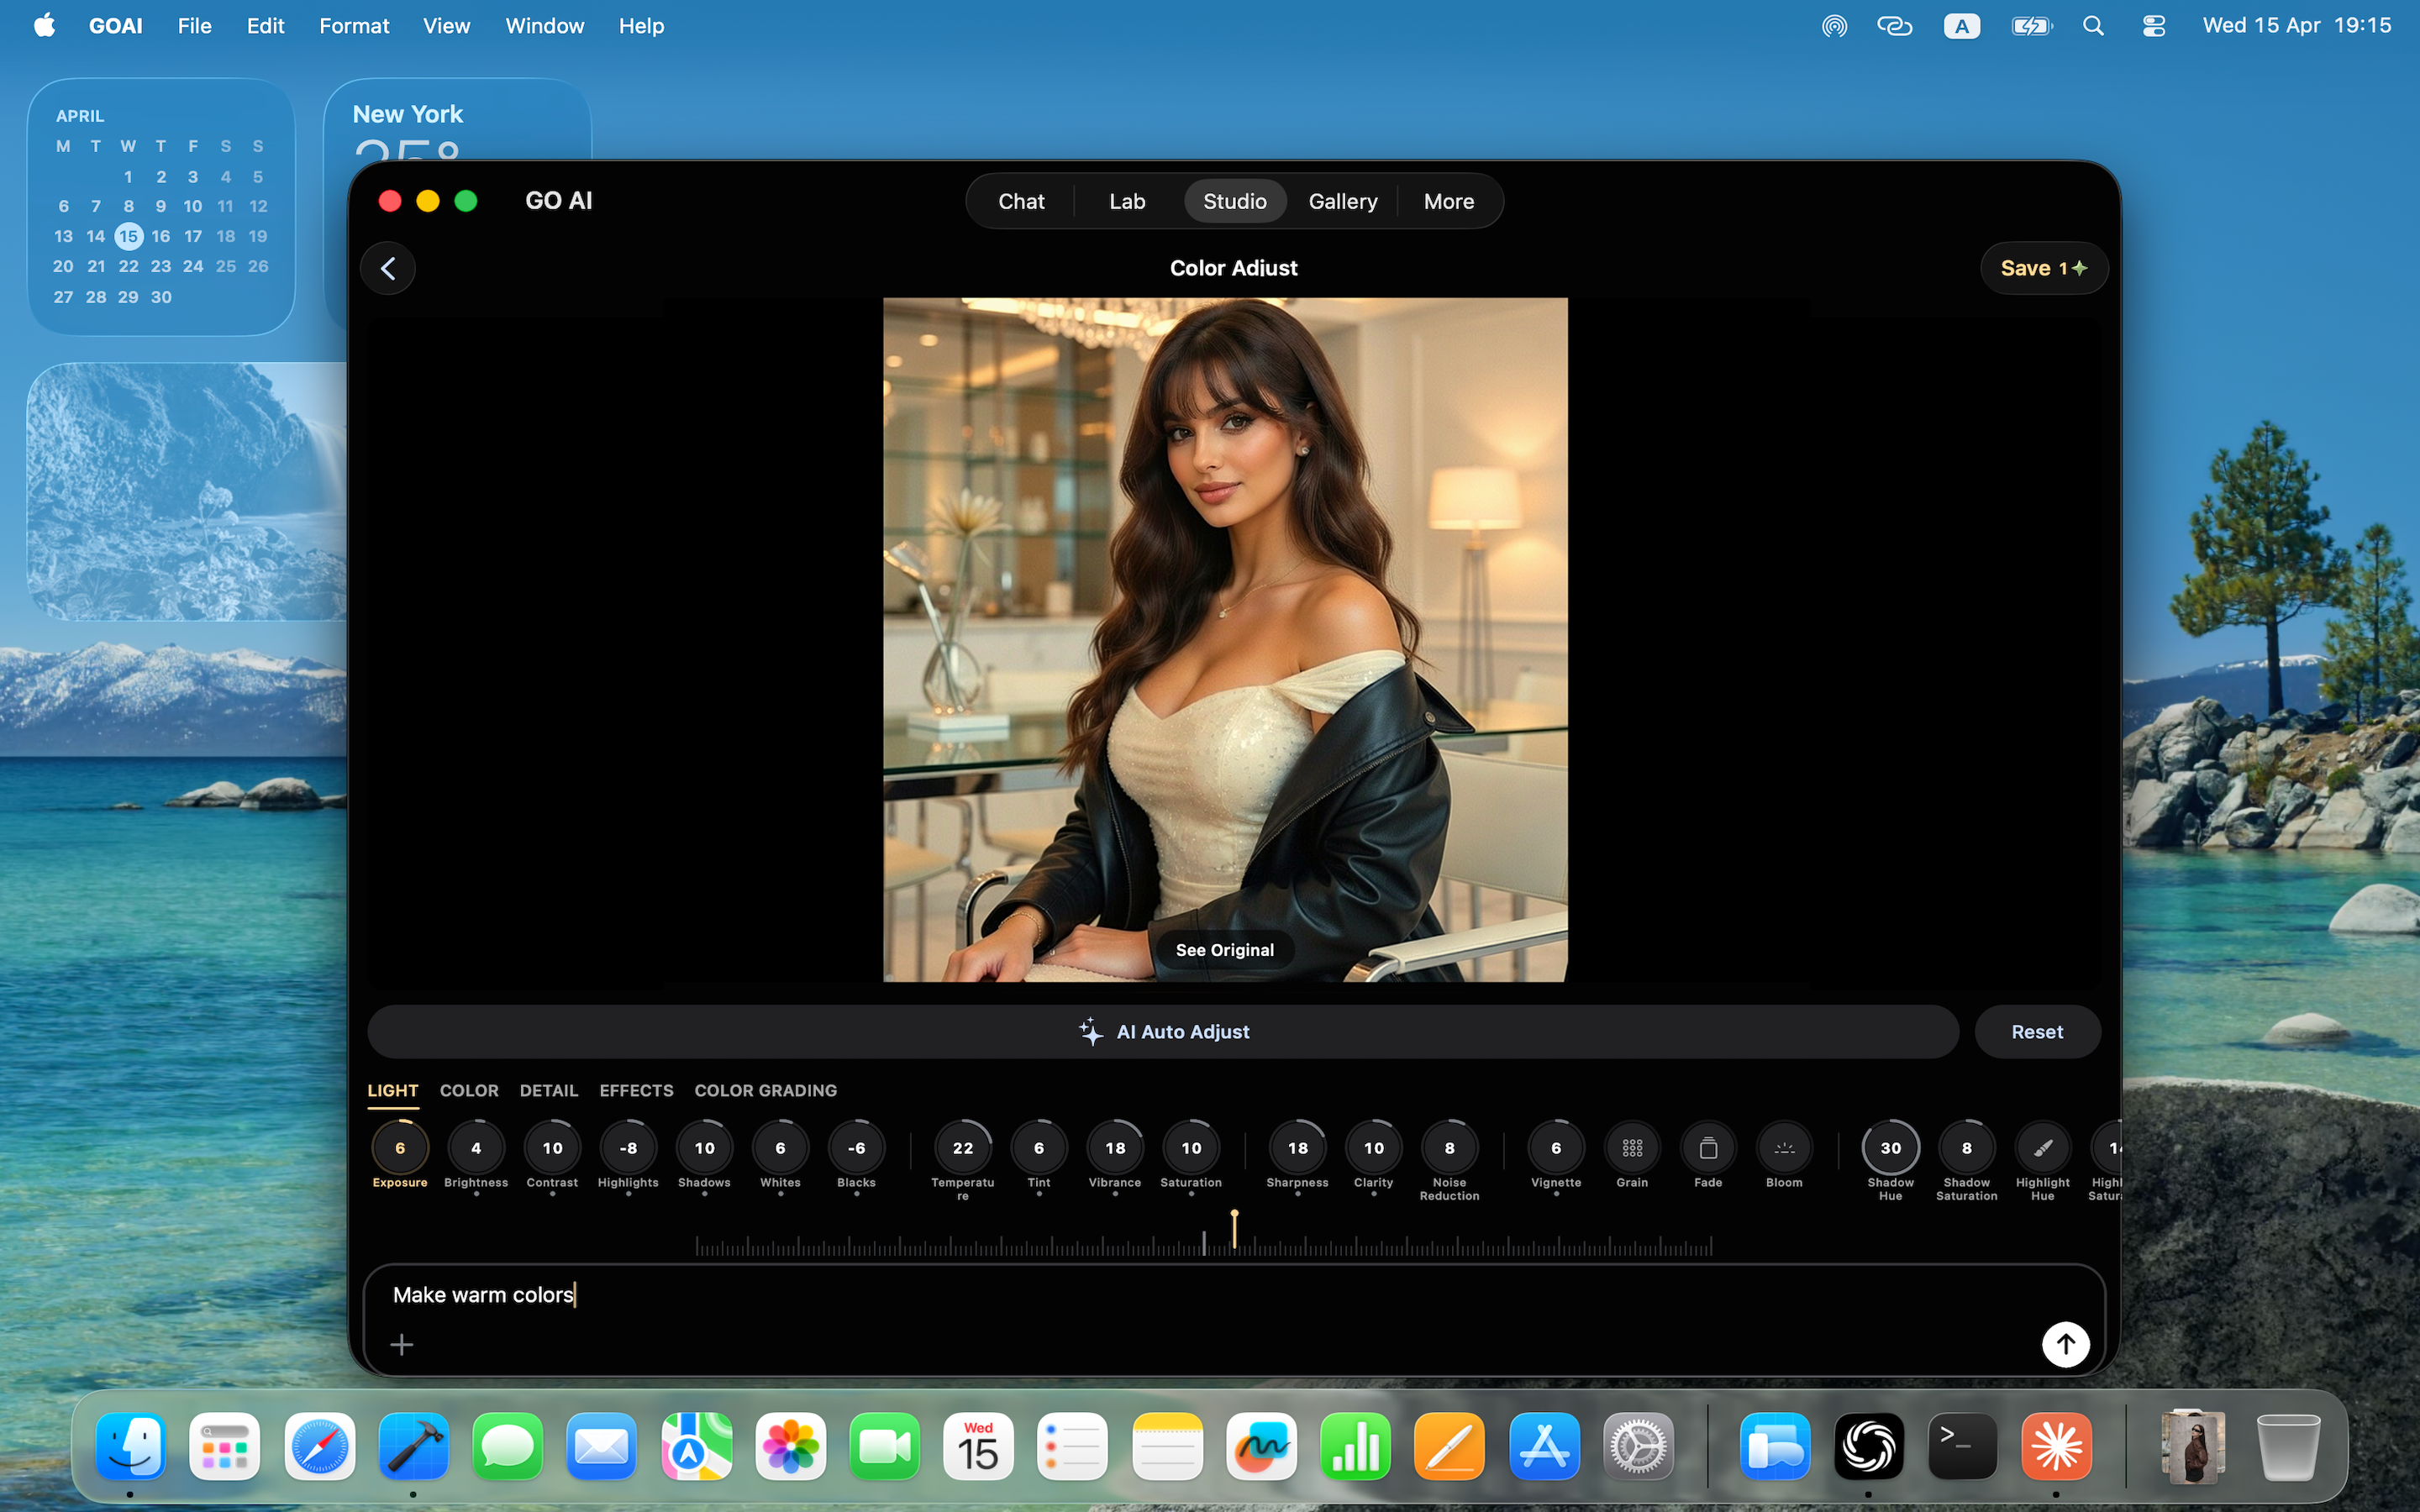Select the Vignette adjustment dial
This screenshot has height=1512, width=2420.
pos(1556,1148)
